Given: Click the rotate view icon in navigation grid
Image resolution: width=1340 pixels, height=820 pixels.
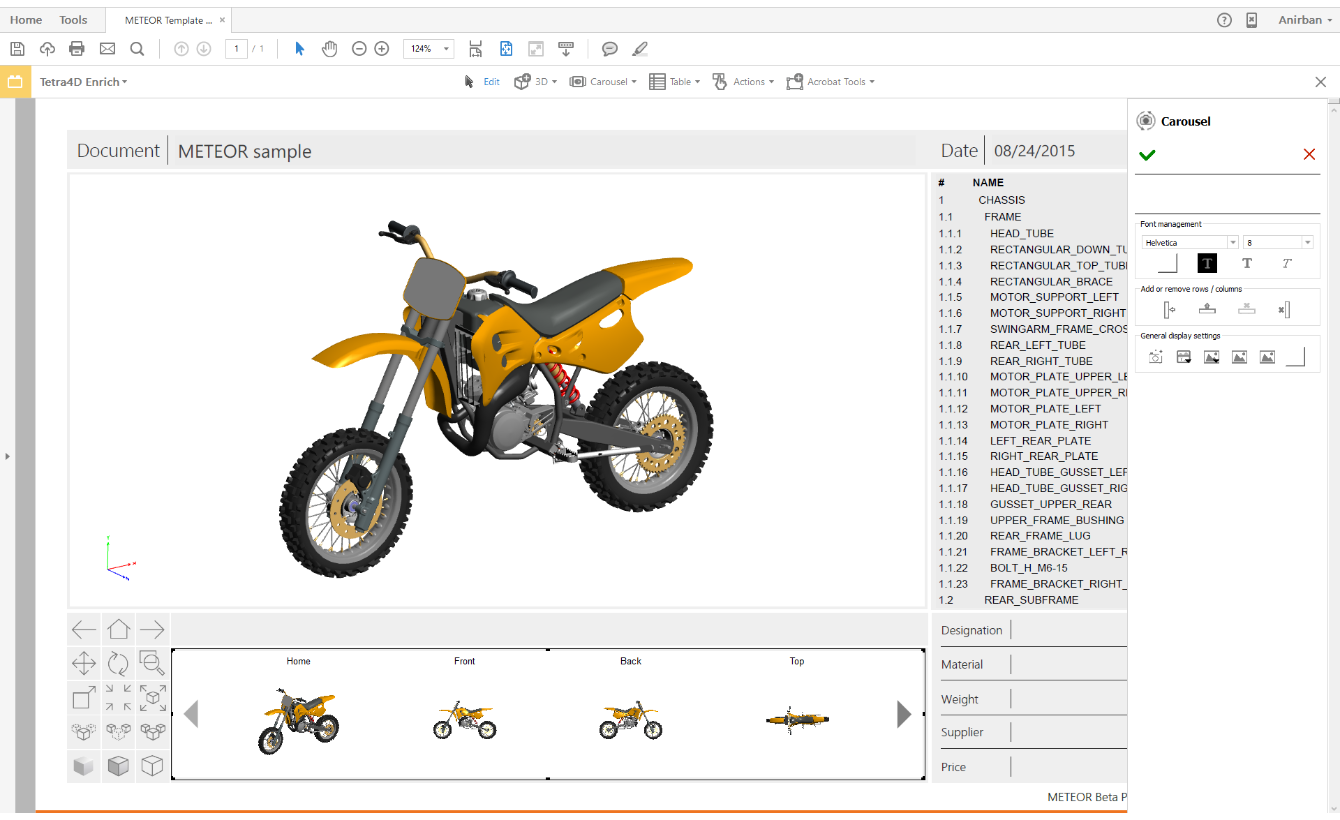Looking at the screenshot, I should (x=118, y=663).
